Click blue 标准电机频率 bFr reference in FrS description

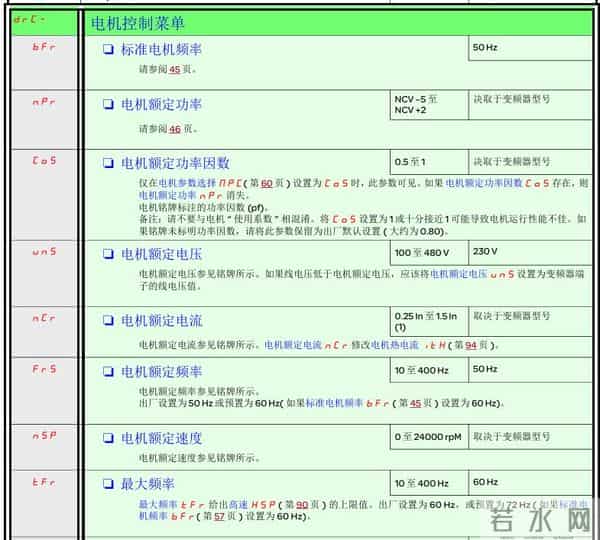(x=347, y=403)
